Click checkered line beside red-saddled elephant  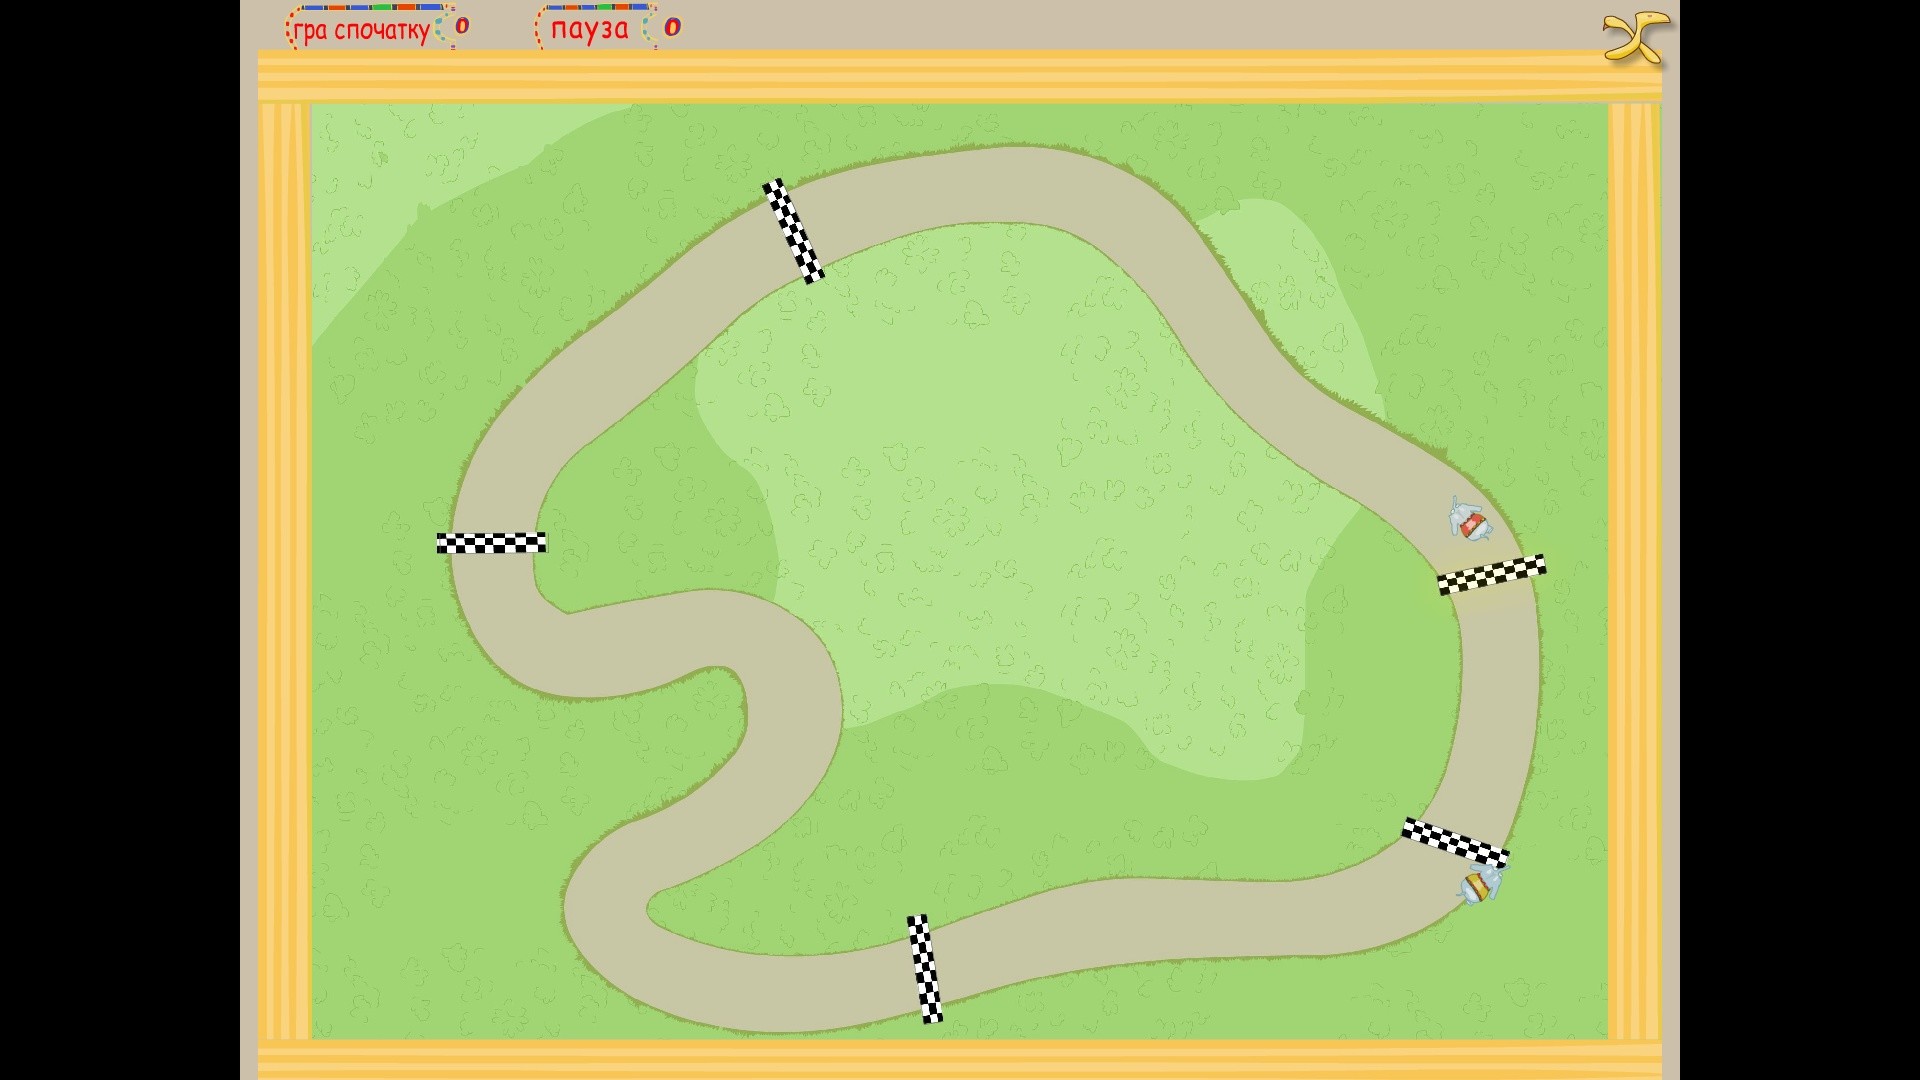pos(1491,575)
